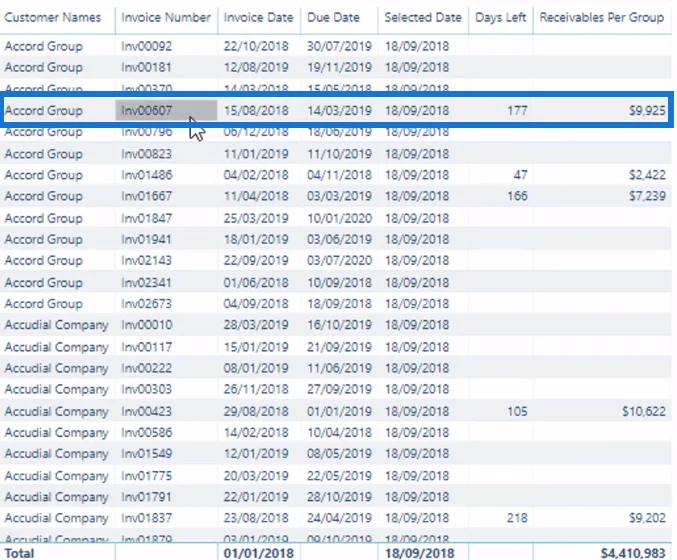Image resolution: width=677 pixels, height=560 pixels.
Task: Click the Invoice Date column header
Action: click(x=258, y=17)
